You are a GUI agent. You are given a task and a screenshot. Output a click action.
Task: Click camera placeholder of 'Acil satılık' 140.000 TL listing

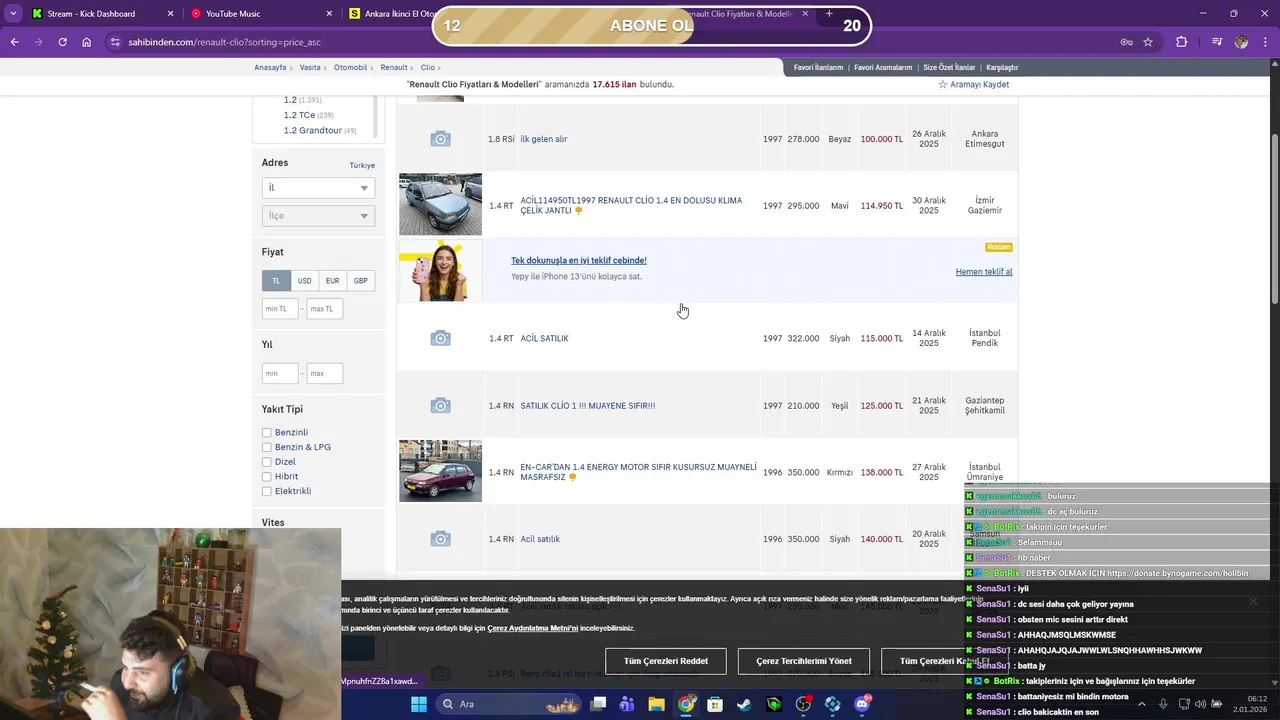[440, 539]
